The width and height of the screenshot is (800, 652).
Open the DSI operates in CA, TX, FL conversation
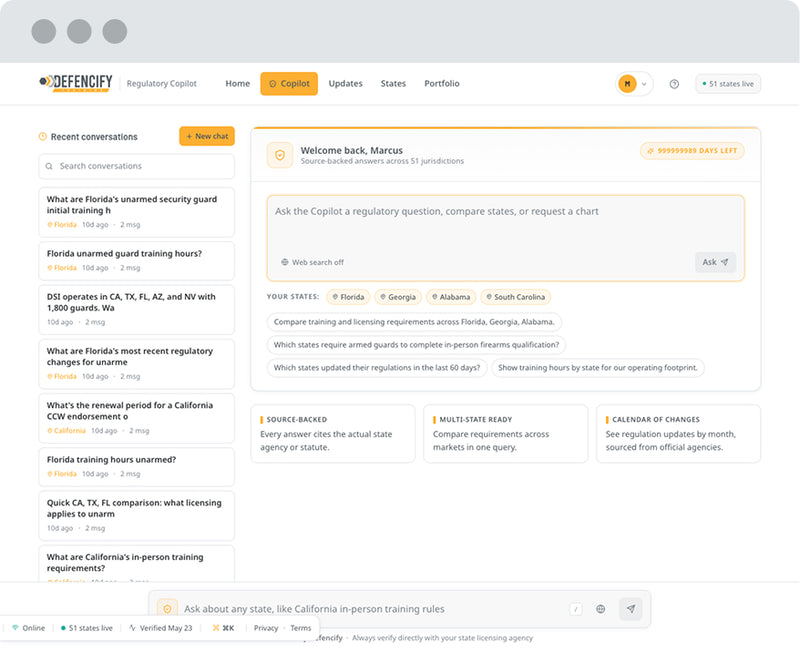[x=137, y=309]
